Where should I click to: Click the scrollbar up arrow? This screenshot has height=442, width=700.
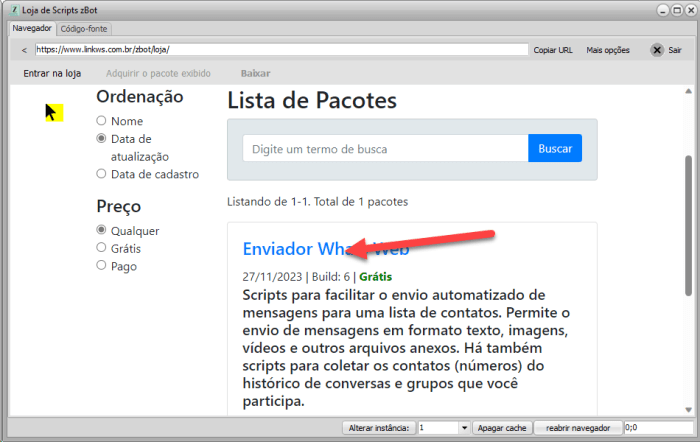(688, 92)
